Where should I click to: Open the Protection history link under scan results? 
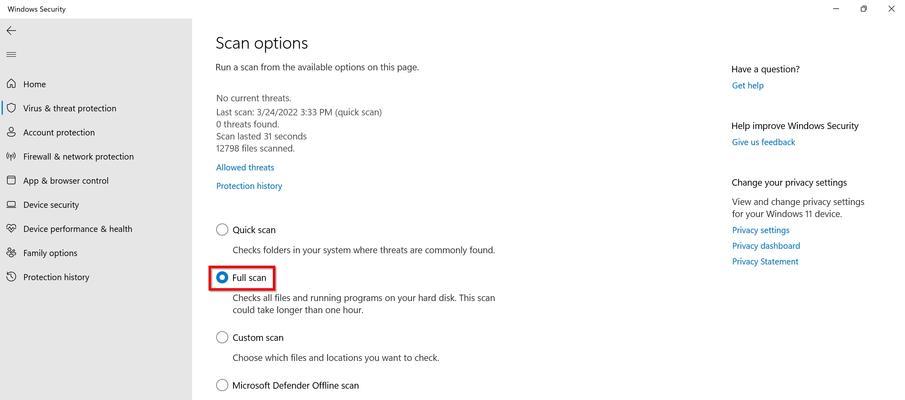249,186
